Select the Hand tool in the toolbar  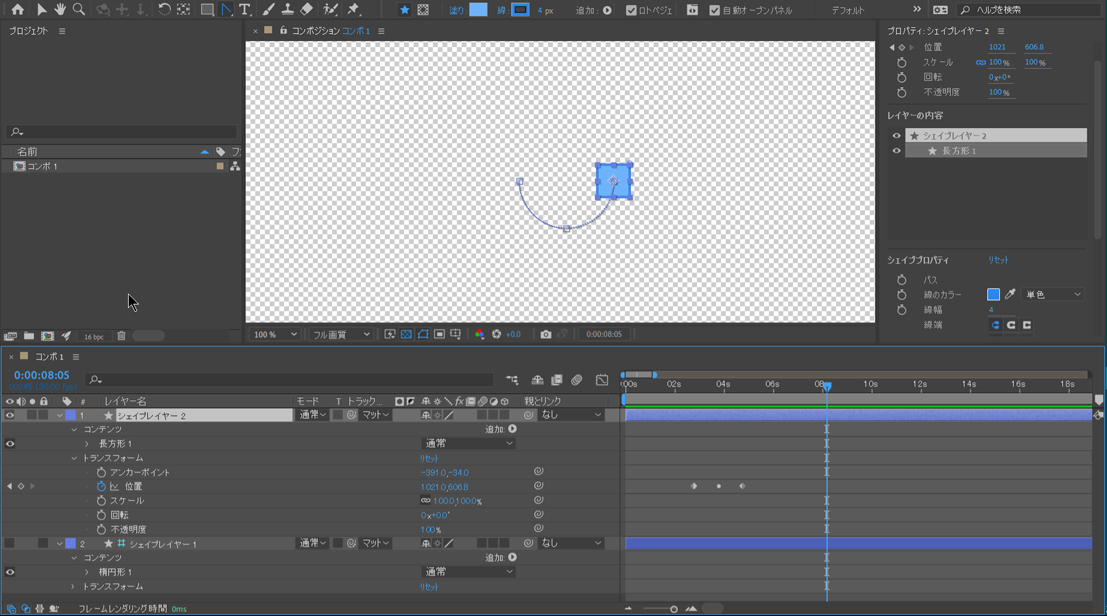60,10
